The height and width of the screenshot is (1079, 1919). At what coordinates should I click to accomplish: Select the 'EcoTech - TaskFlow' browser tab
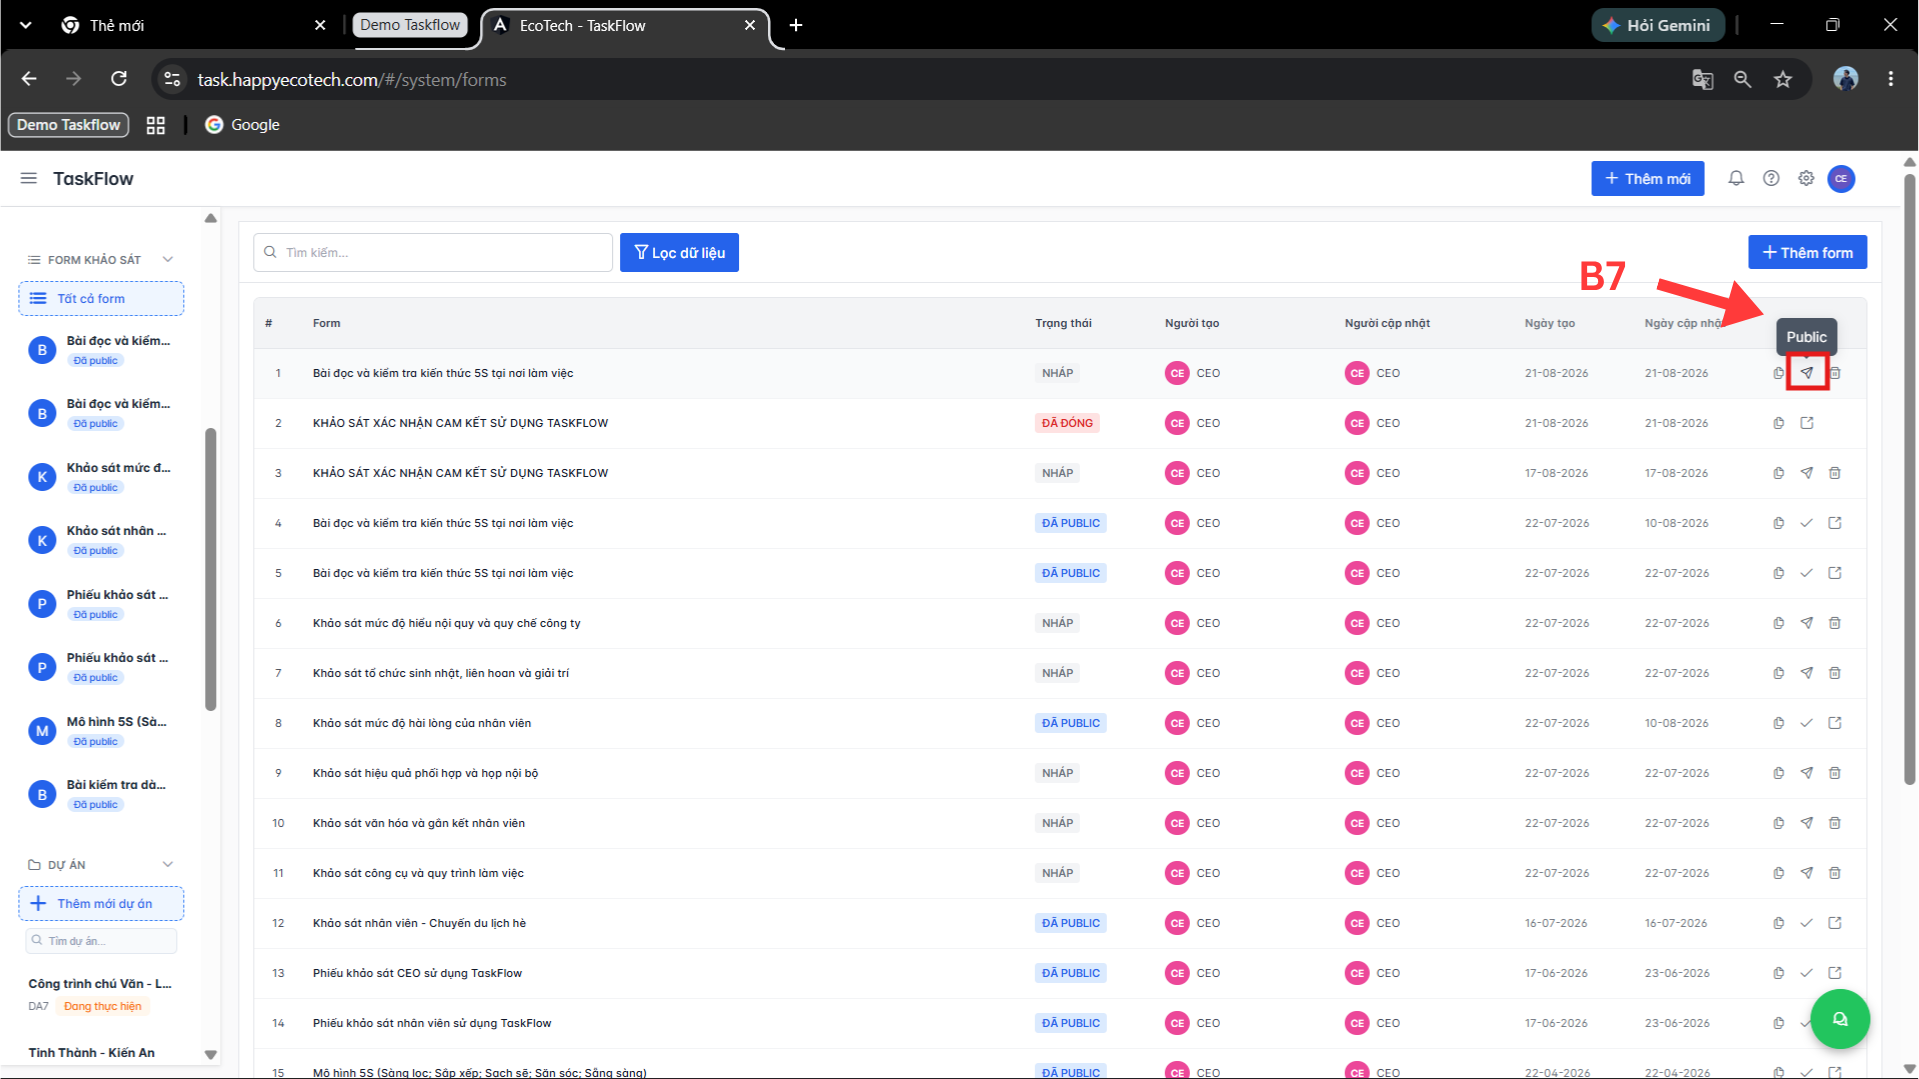(627, 26)
